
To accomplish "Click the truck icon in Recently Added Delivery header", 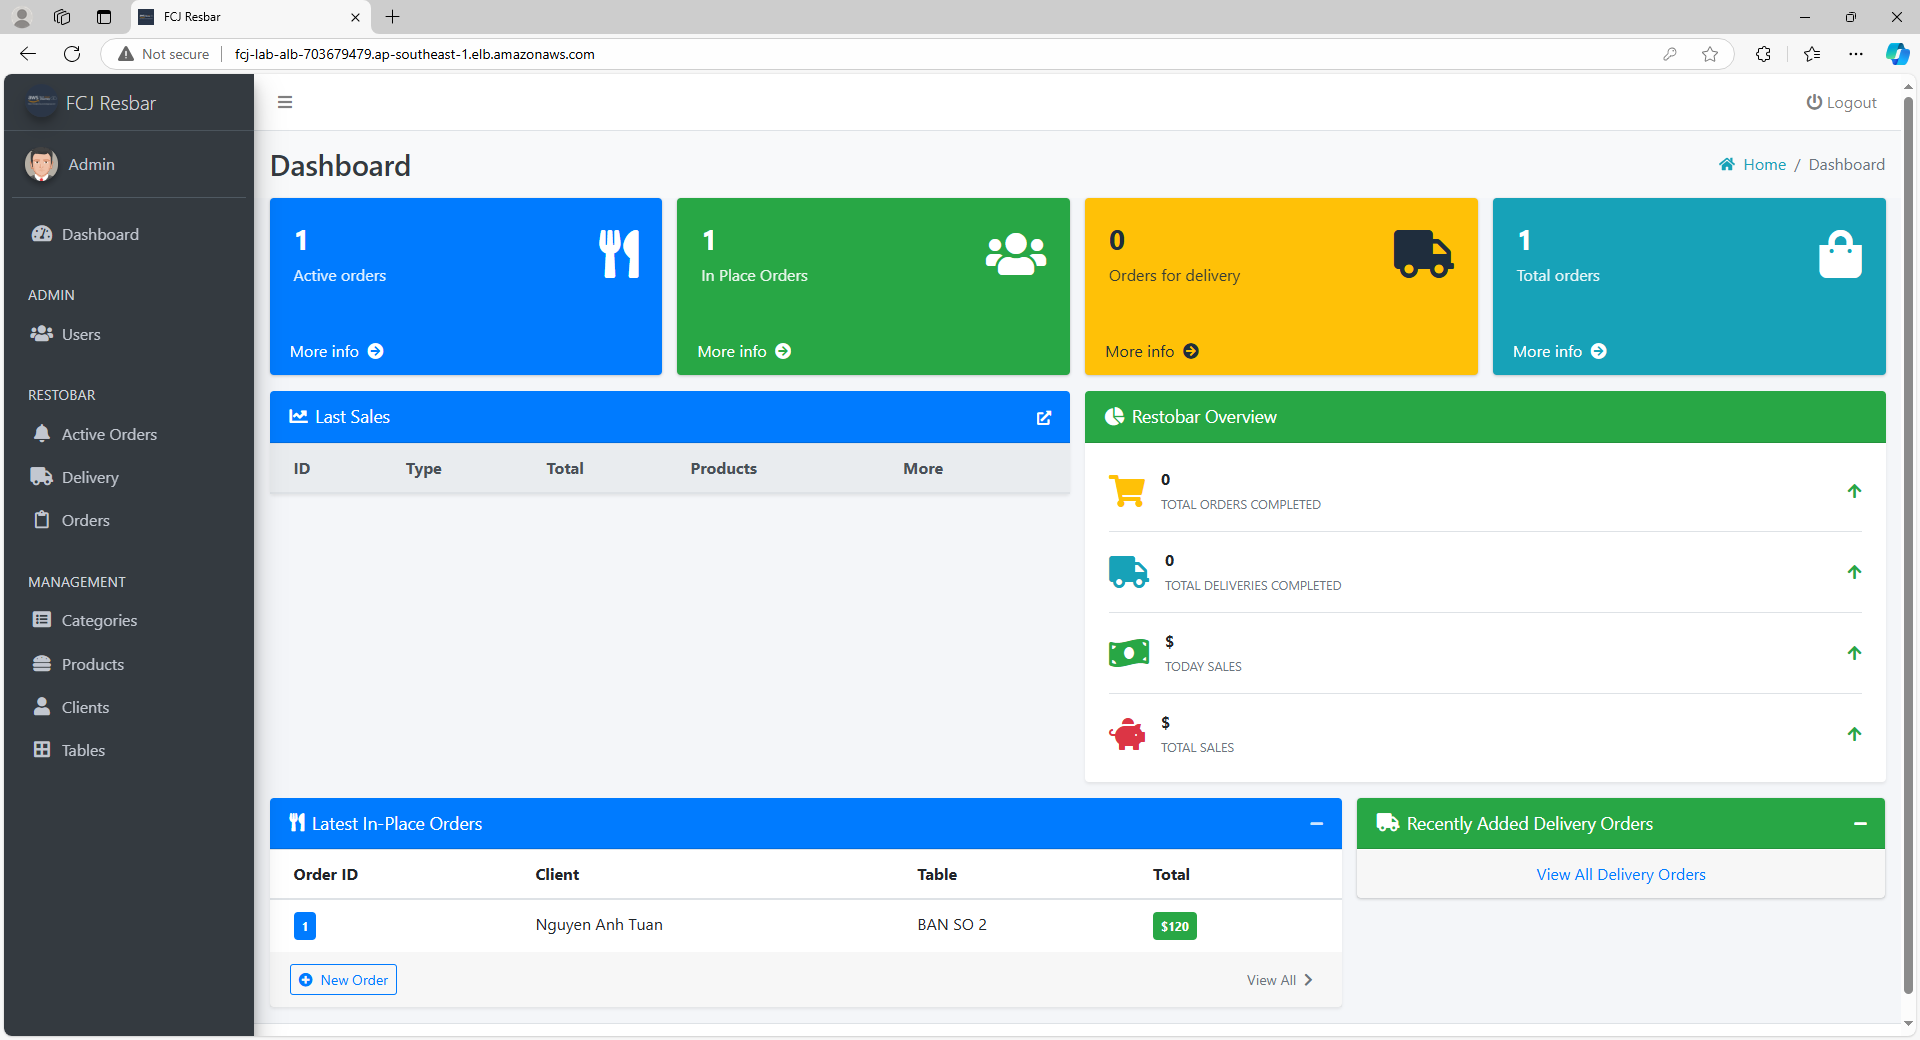I will (x=1387, y=823).
